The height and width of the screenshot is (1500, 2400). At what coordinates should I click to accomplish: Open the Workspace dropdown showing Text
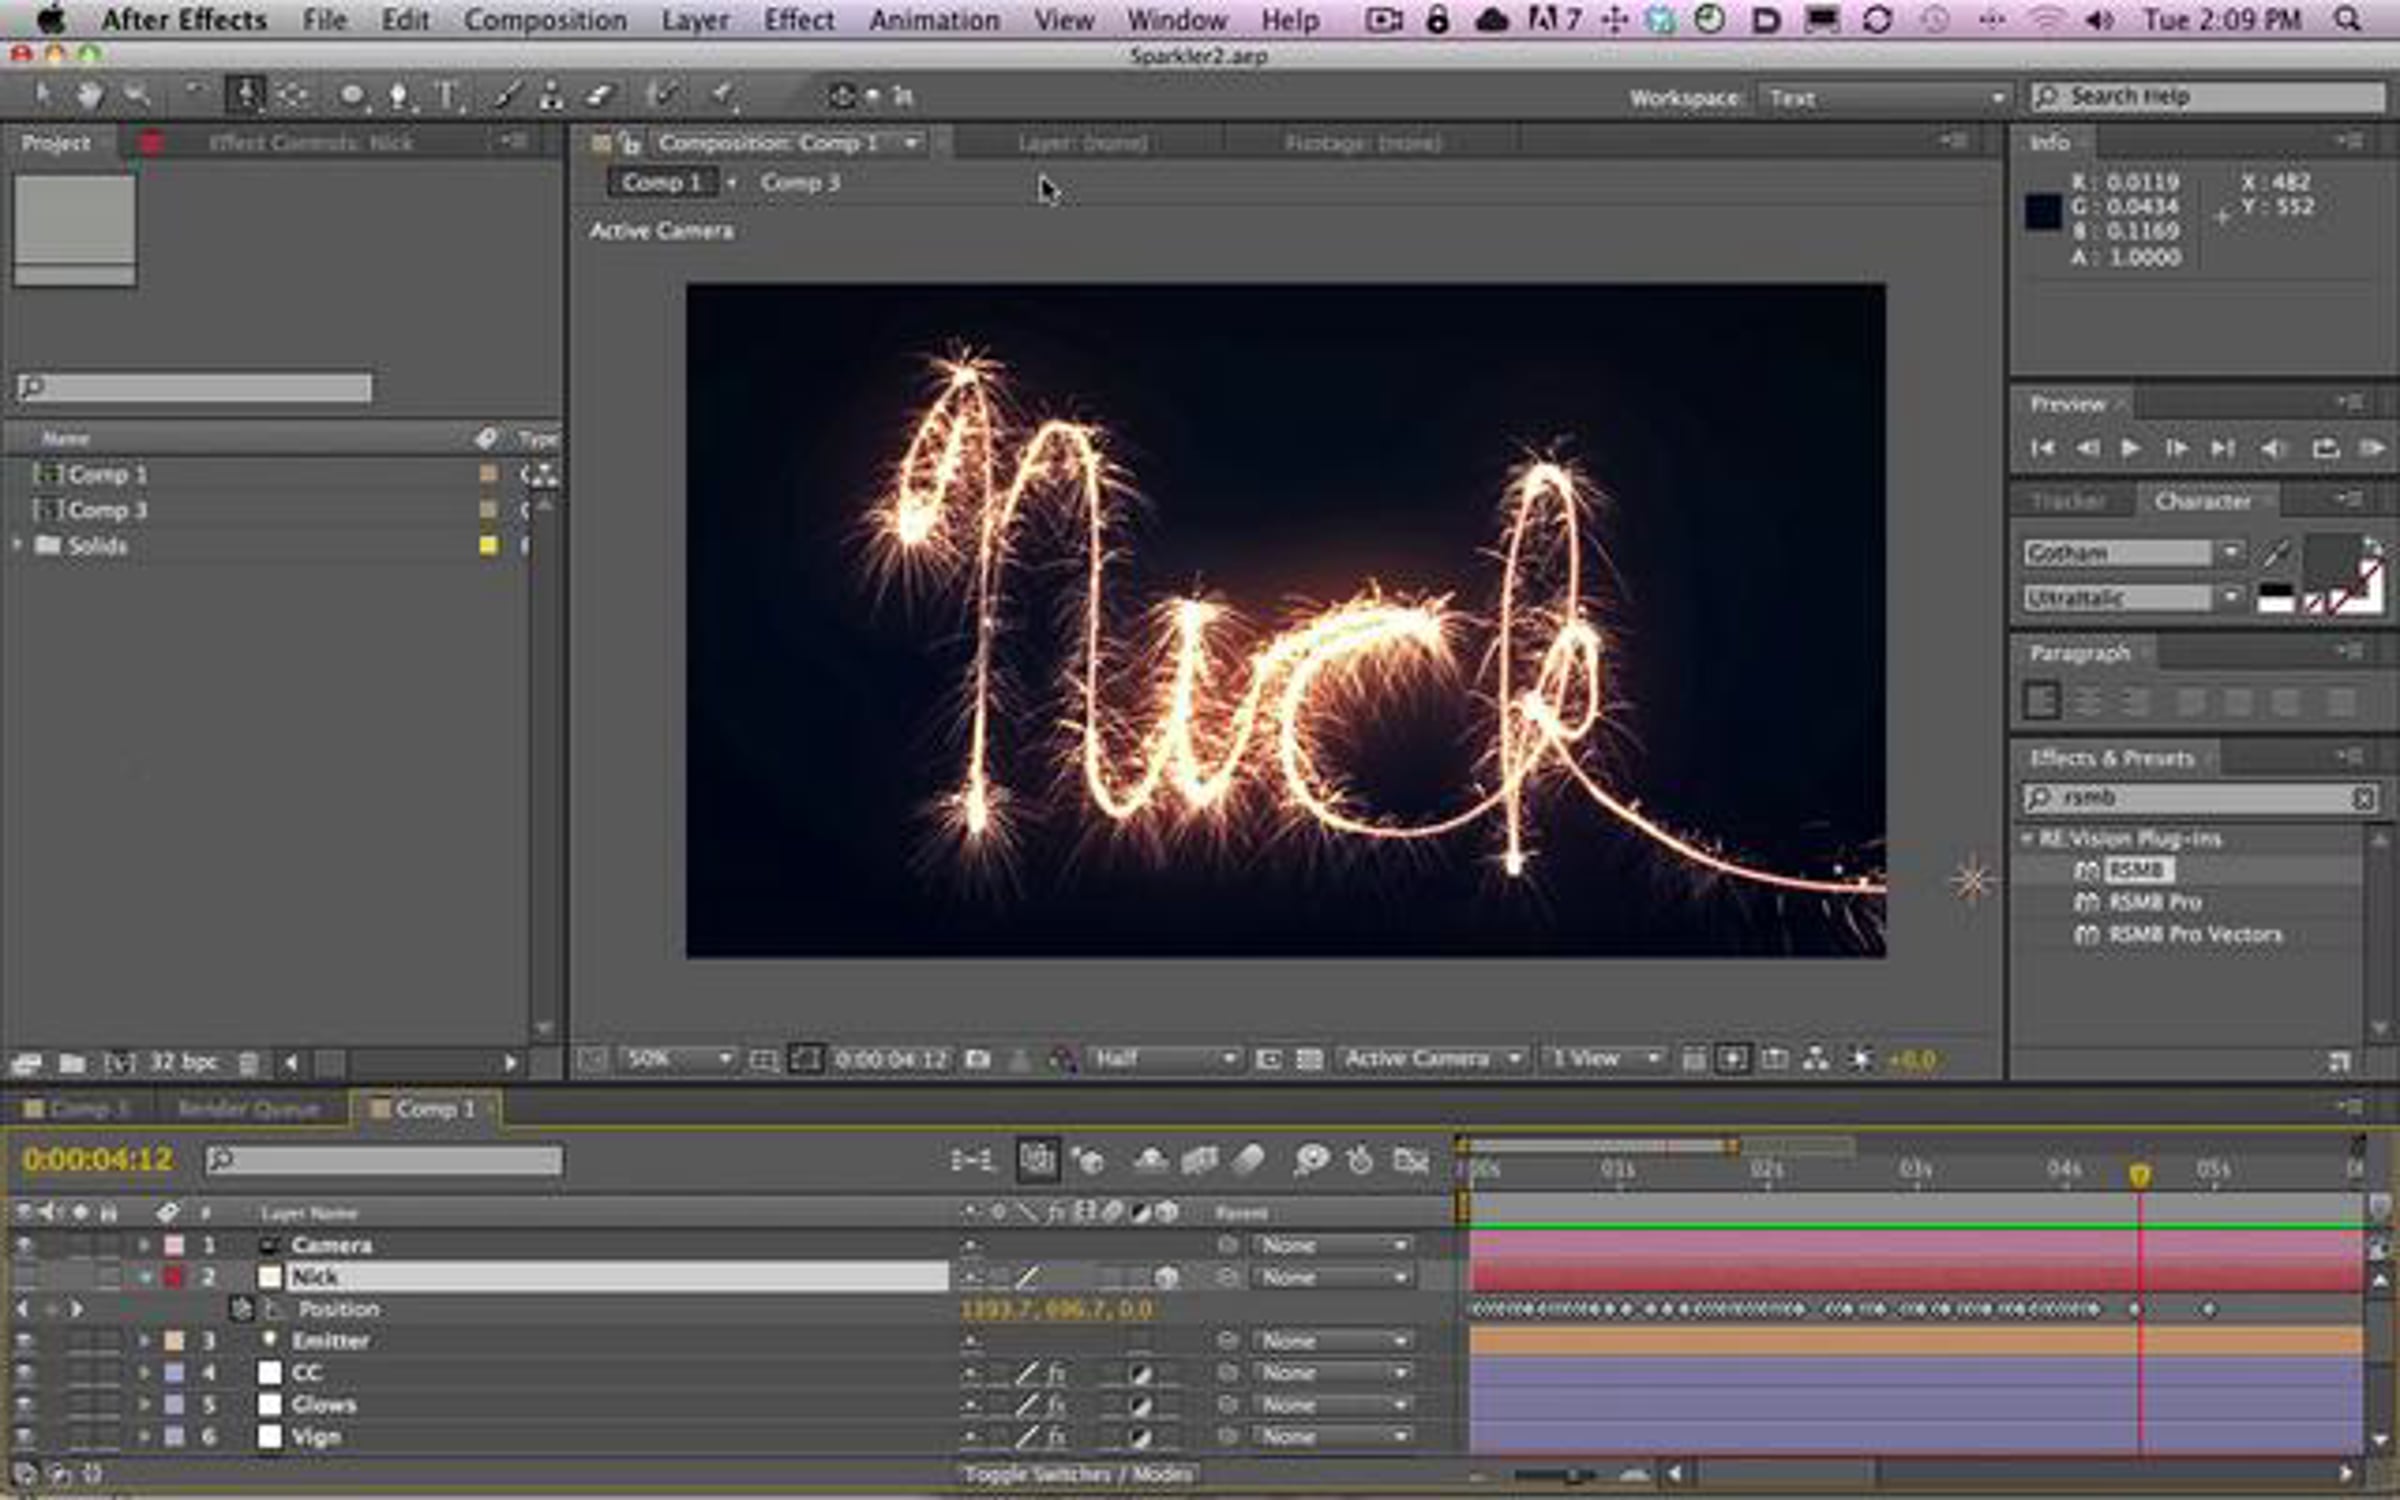pyautogui.click(x=1884, y=98)
